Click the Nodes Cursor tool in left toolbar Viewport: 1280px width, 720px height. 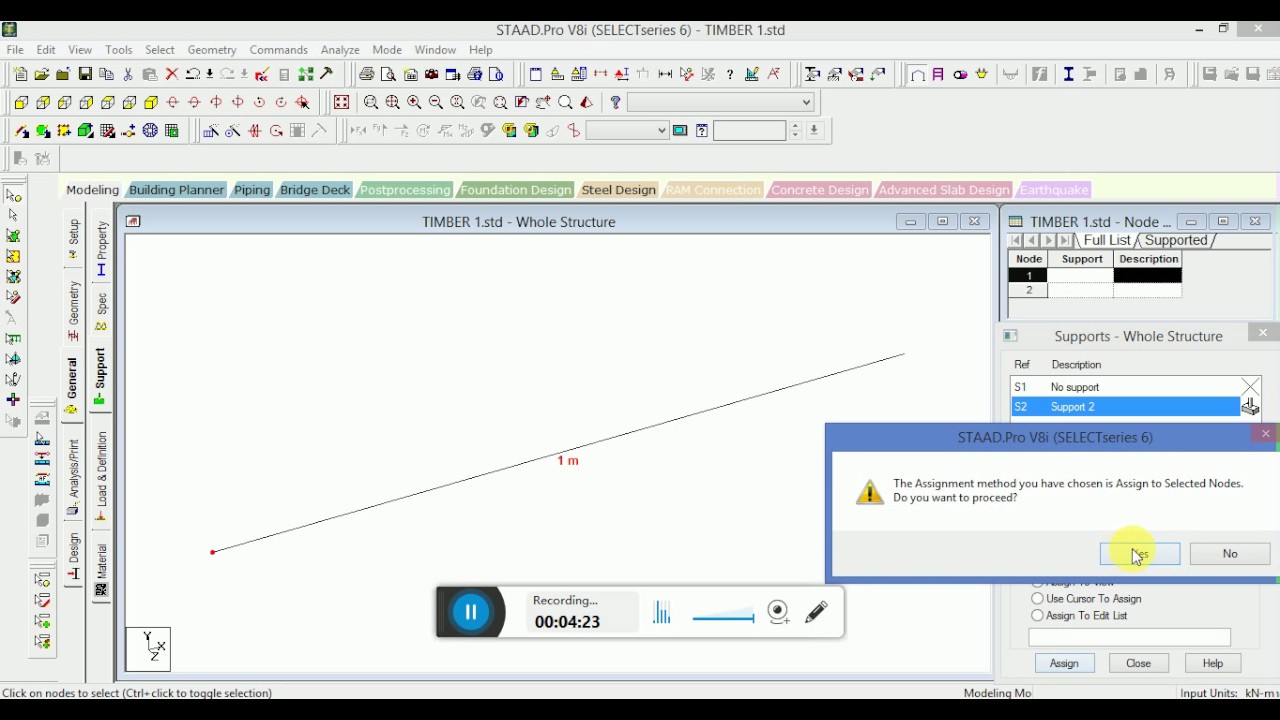click(13, 195)
